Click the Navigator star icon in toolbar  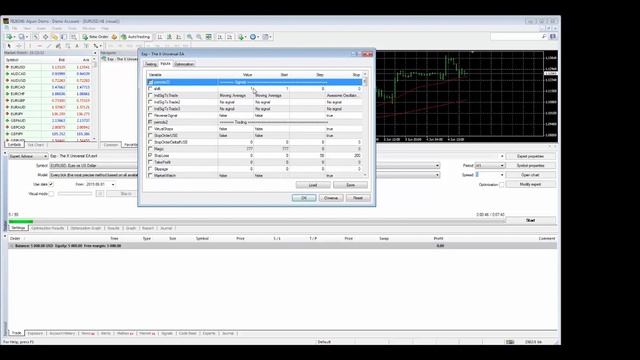(54, 37)
